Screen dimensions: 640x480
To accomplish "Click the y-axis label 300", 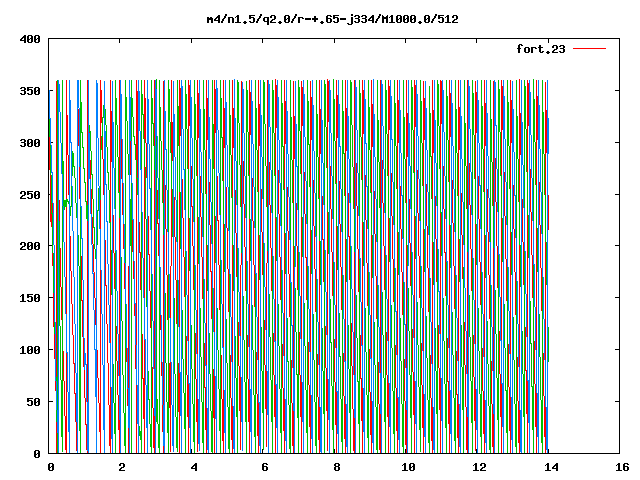I will click(30, 143).
